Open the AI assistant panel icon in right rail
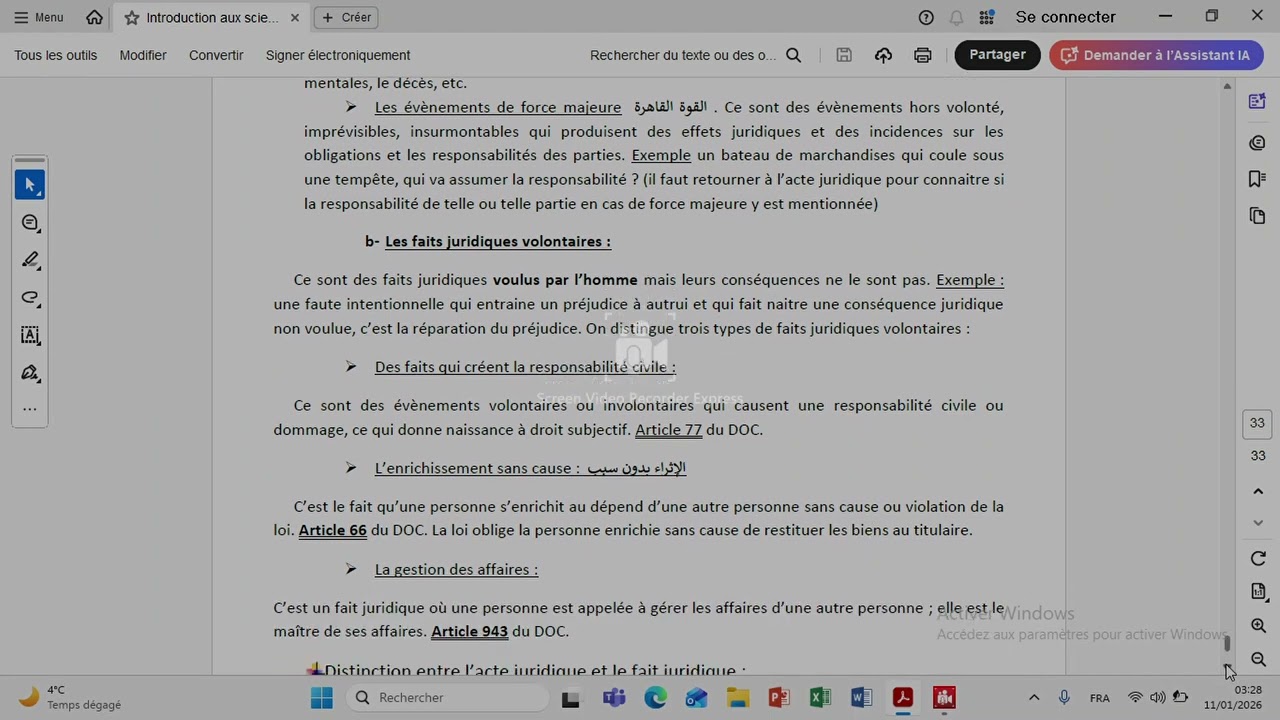Image resolution: width=1280 pixels, height=720 pixels. tap(1258, 101)
